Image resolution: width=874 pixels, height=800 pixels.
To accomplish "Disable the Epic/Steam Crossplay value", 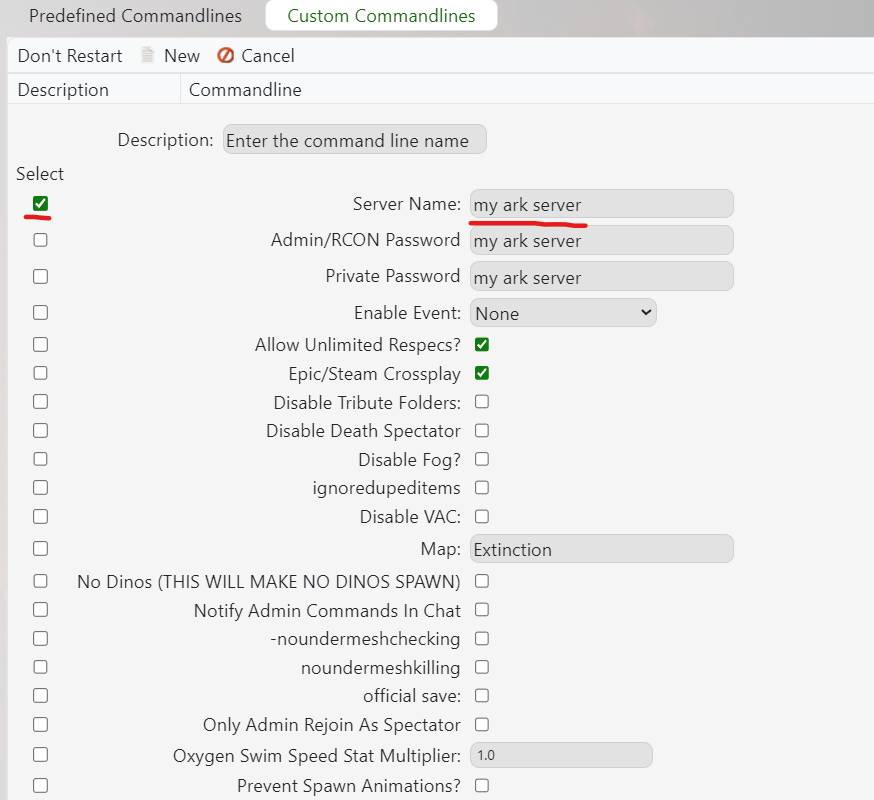I will (x=482, y=373).
